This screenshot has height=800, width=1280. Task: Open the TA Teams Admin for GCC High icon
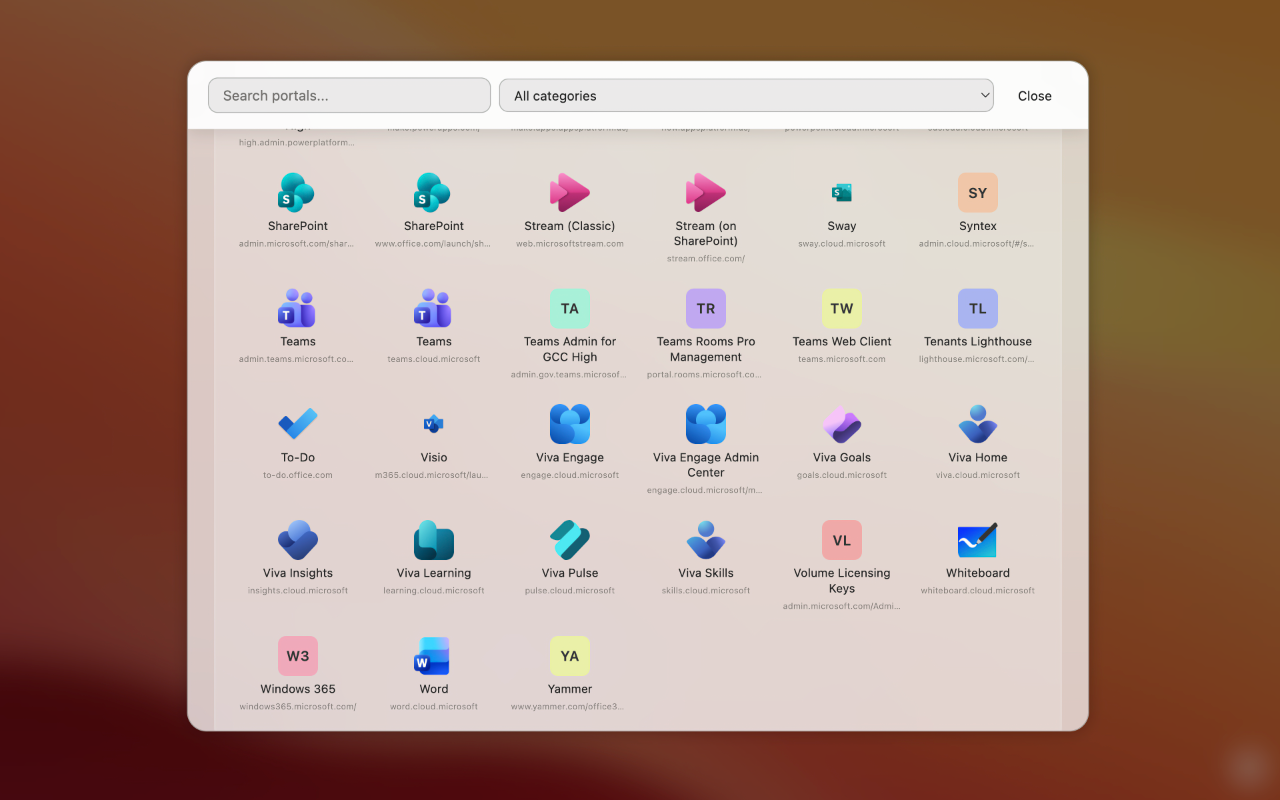click(570, 309)
